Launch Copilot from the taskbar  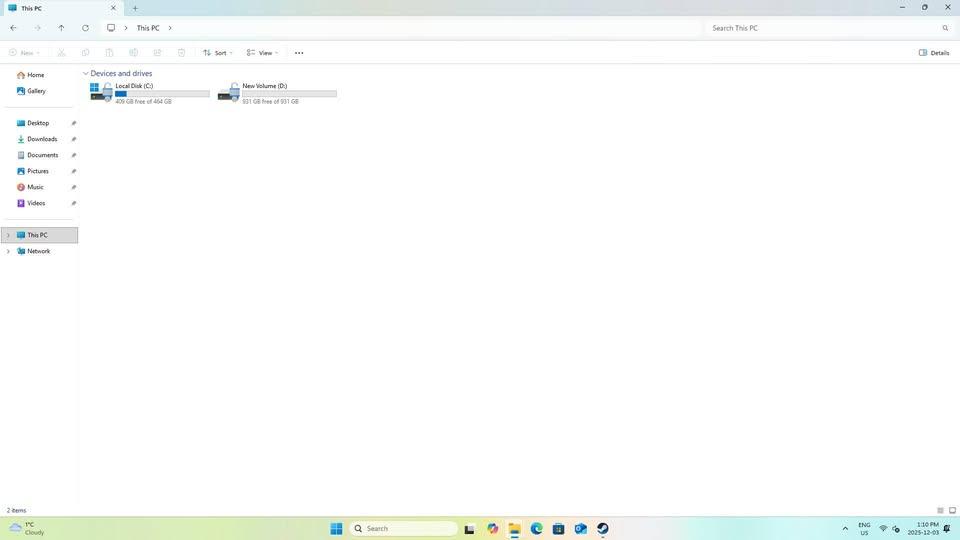coord(492,528)
